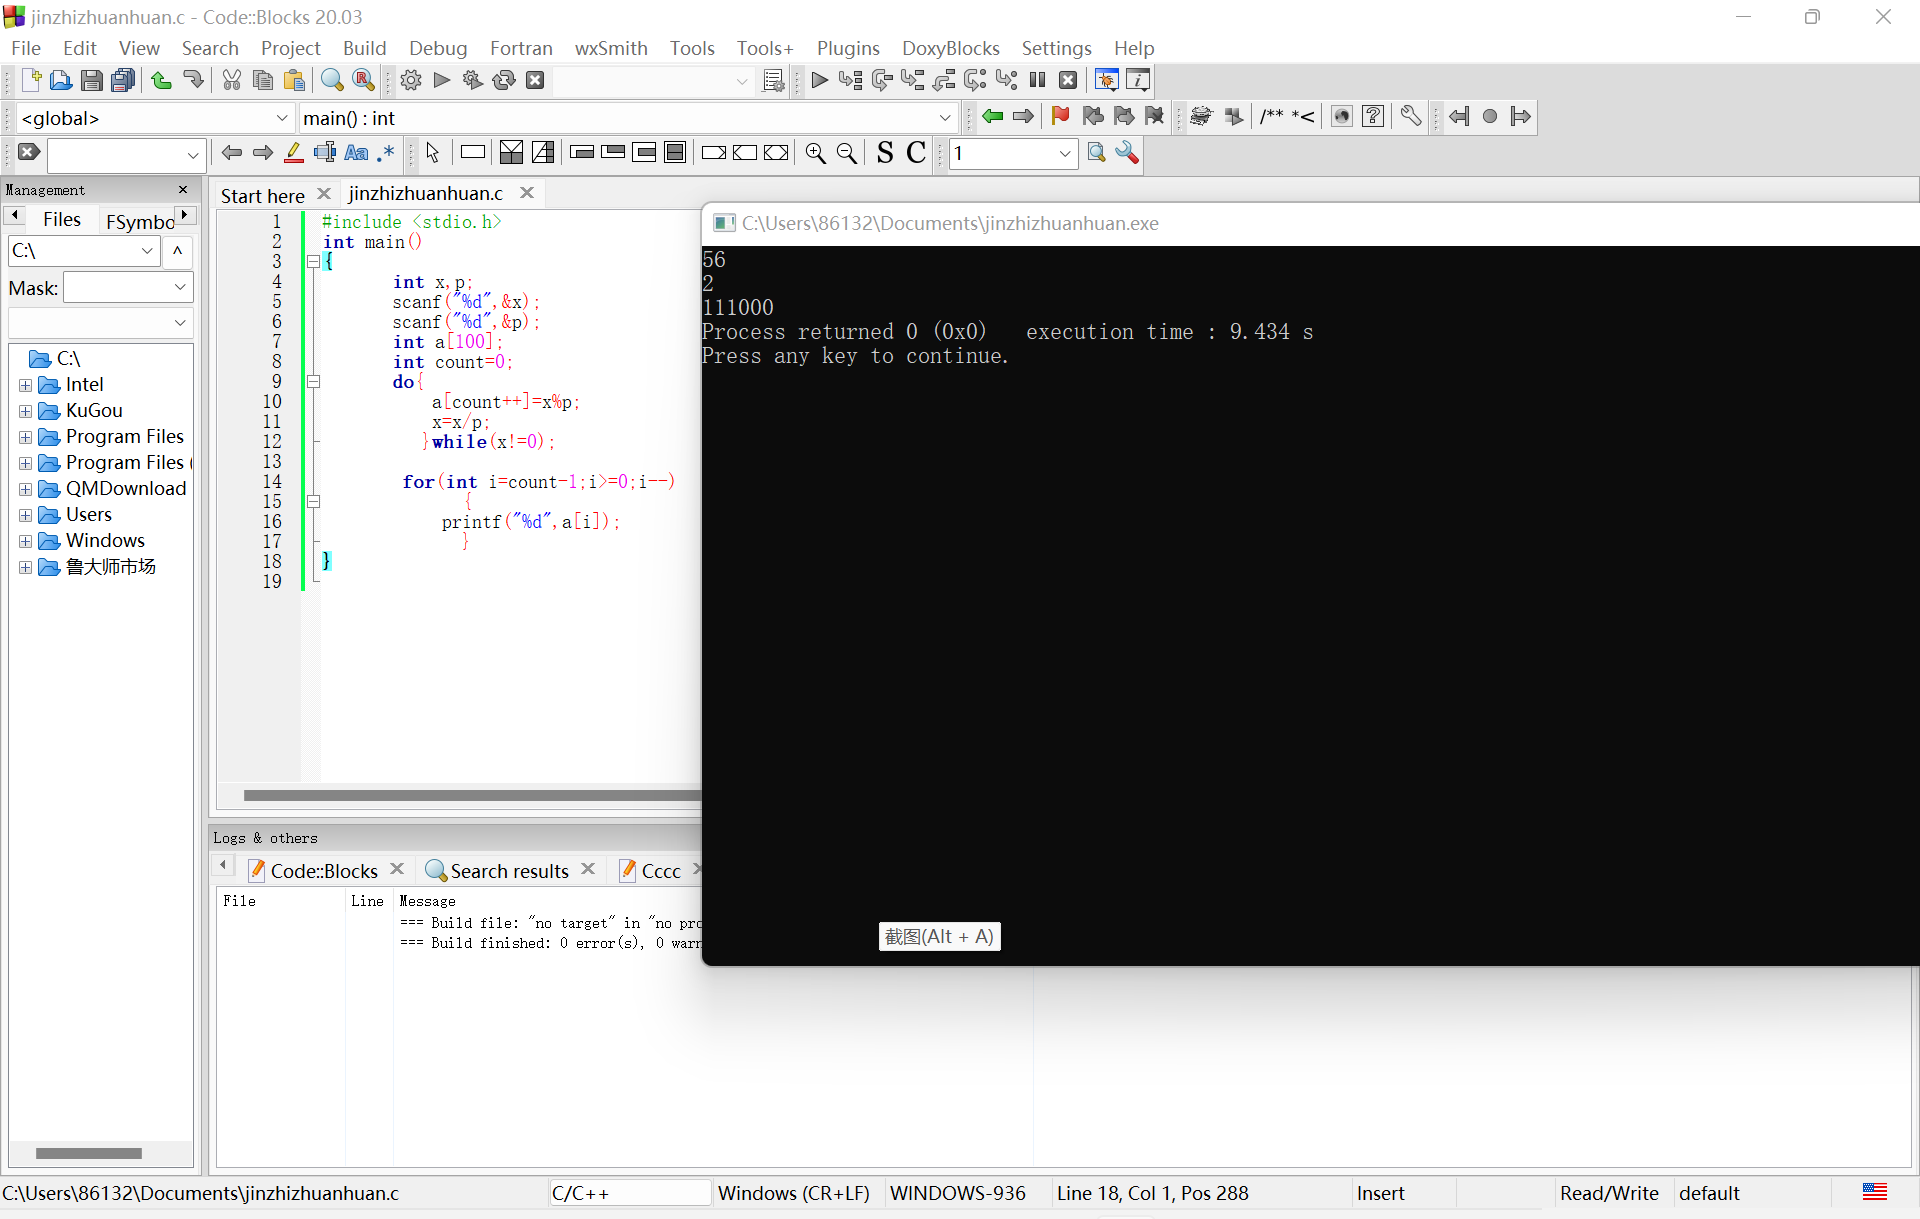Expand the Program Files folder node
Image resolution: width=1920 pixels, height=1219 pixels.
(x=25, y=437)
